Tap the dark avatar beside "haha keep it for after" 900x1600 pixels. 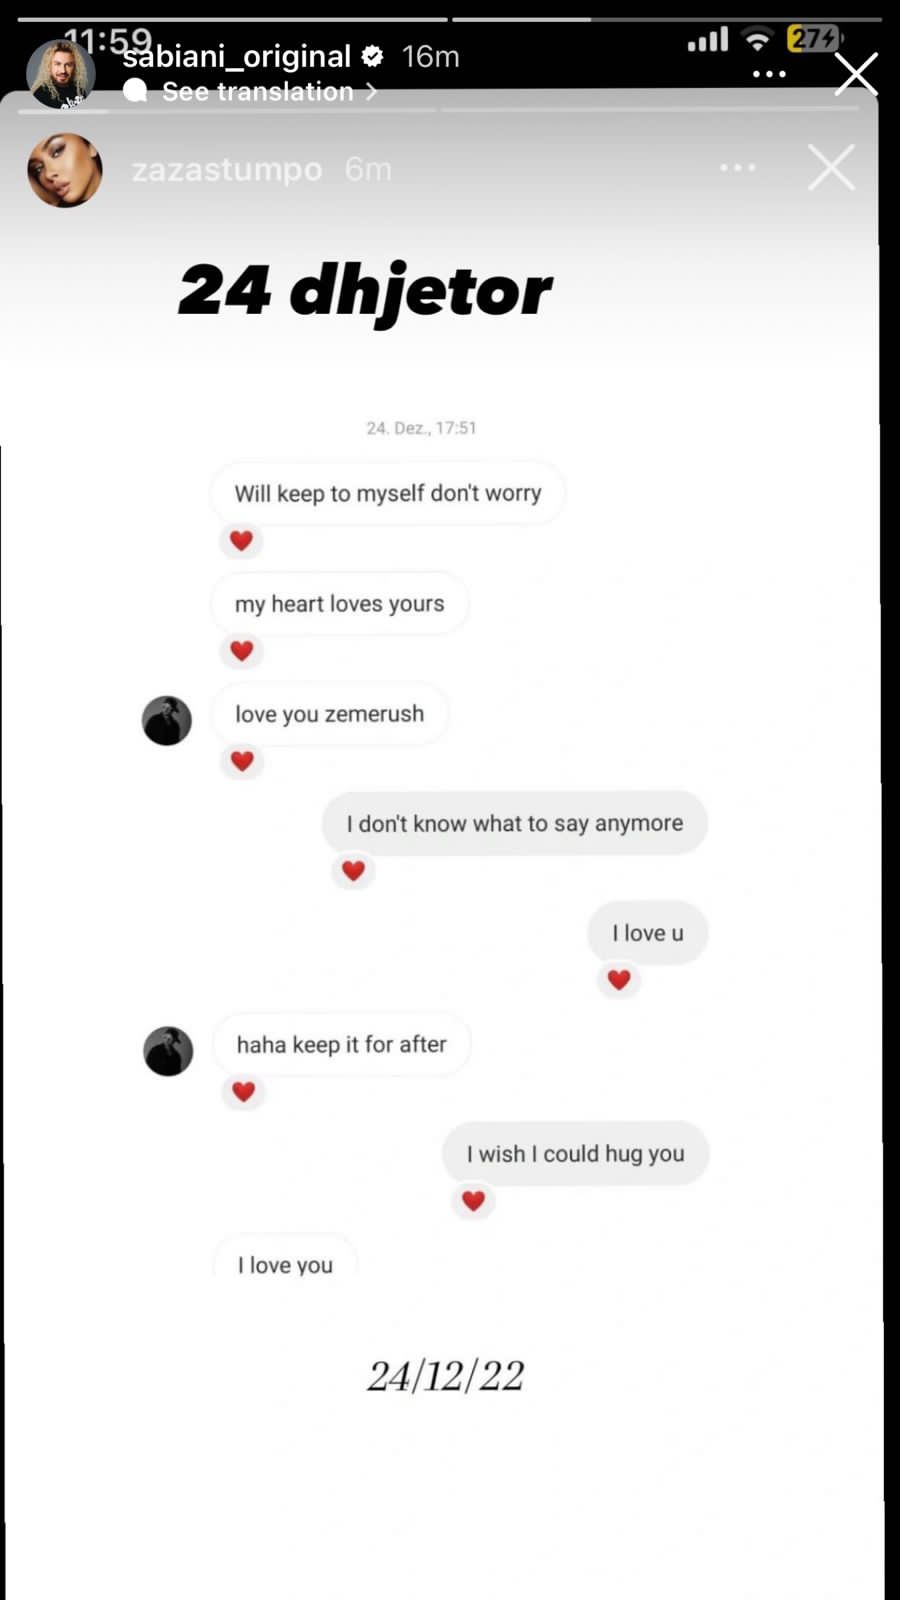tap(168, 1051)
